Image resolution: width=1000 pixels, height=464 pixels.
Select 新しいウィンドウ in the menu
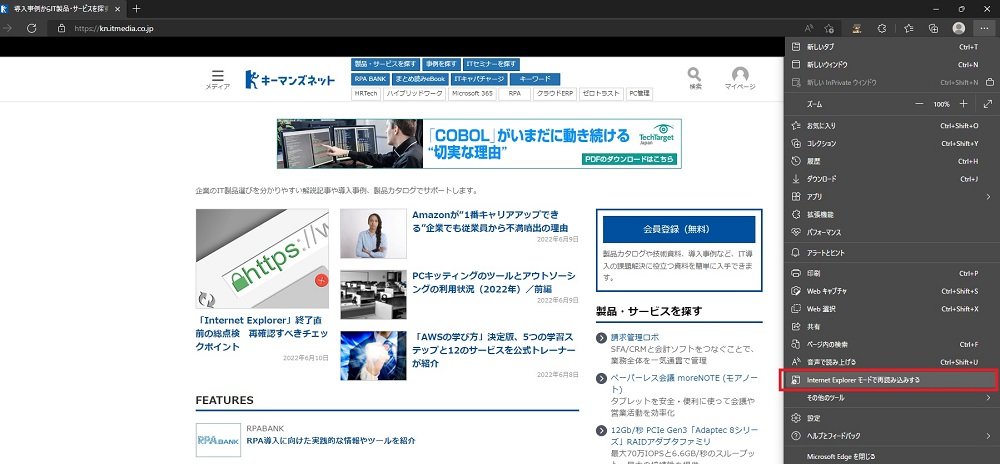click(x=892, y=64)
